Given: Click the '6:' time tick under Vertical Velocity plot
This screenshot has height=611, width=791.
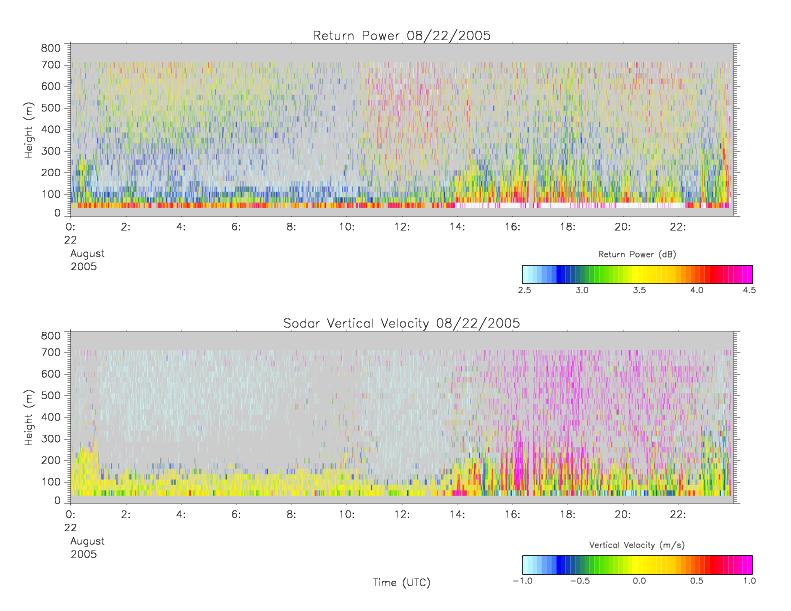Looking at the screenshot, I should click(x=236, y=515).
